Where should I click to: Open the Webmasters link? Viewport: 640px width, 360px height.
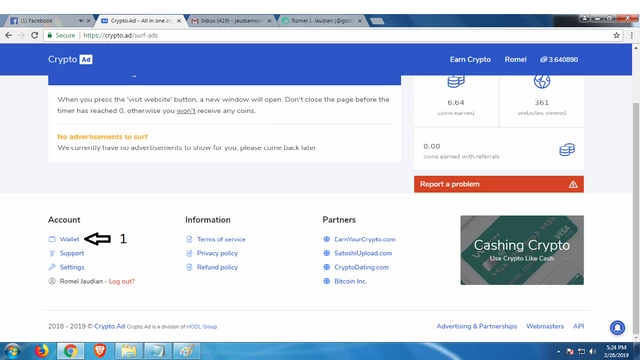pyautogui.click(x=545, y=326)
